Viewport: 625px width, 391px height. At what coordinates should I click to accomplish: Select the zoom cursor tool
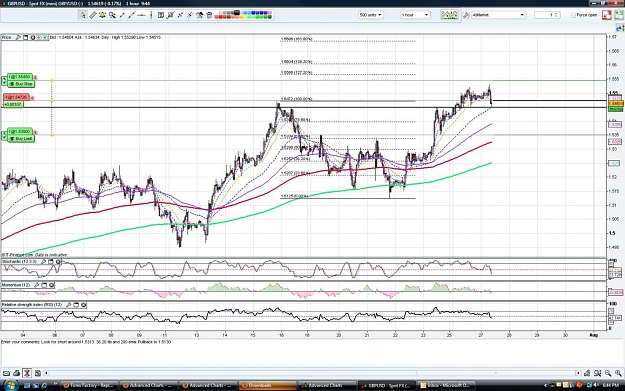(112, 15)
